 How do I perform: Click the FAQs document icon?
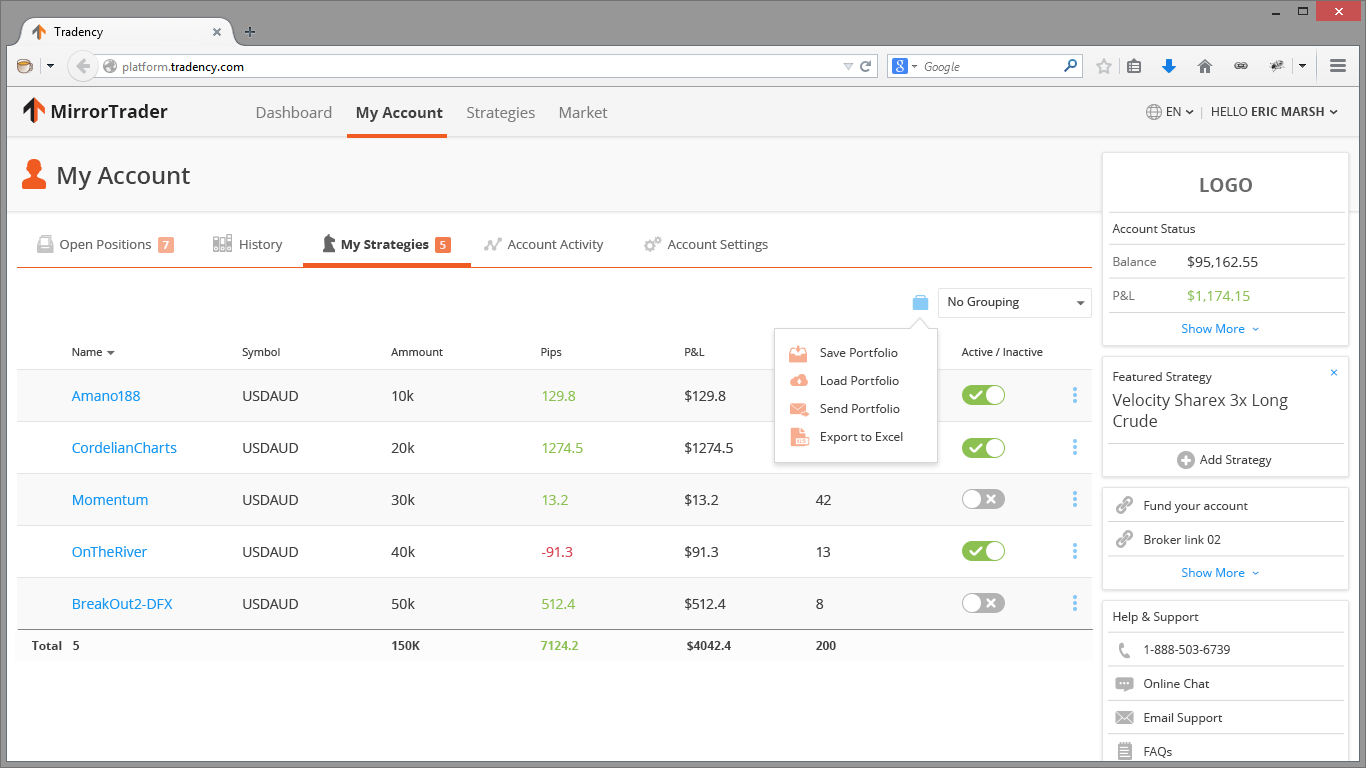click(x=1124, y=751)
